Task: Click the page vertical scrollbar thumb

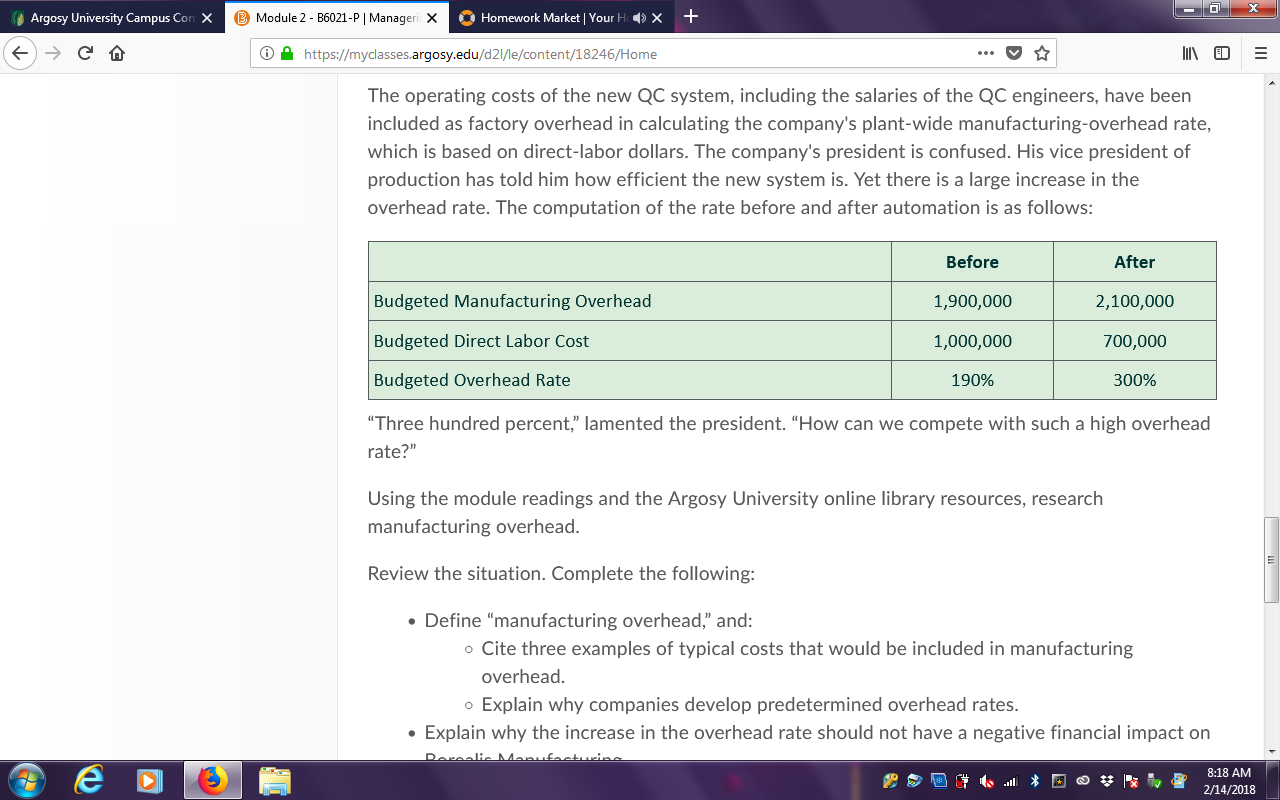Action: 1271,559
